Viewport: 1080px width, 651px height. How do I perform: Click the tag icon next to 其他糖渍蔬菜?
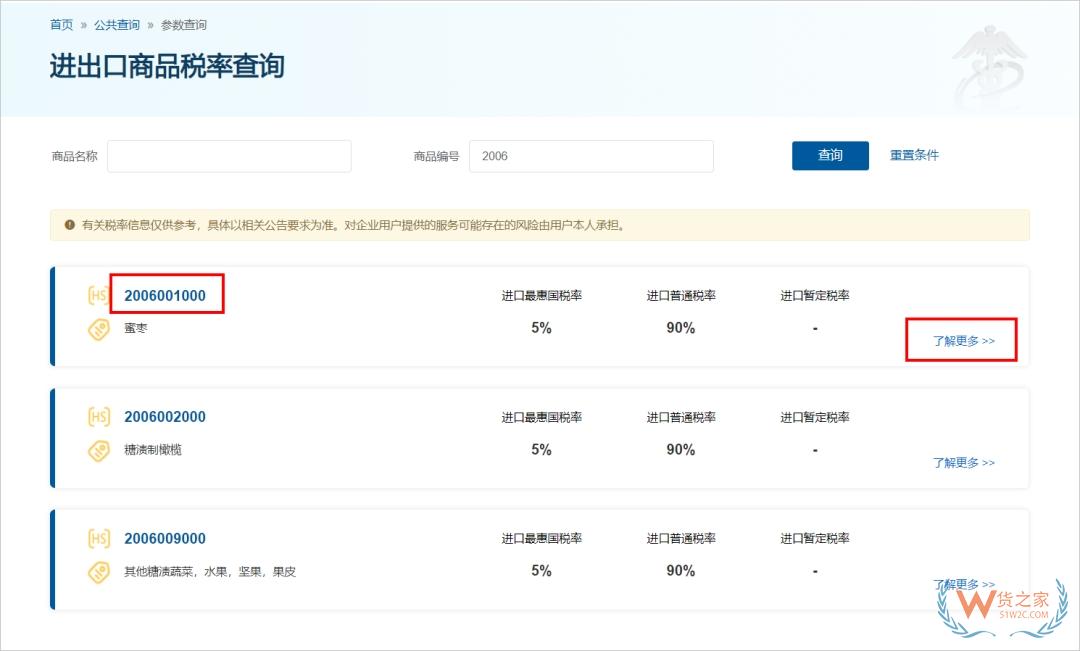tap(98, 573)
